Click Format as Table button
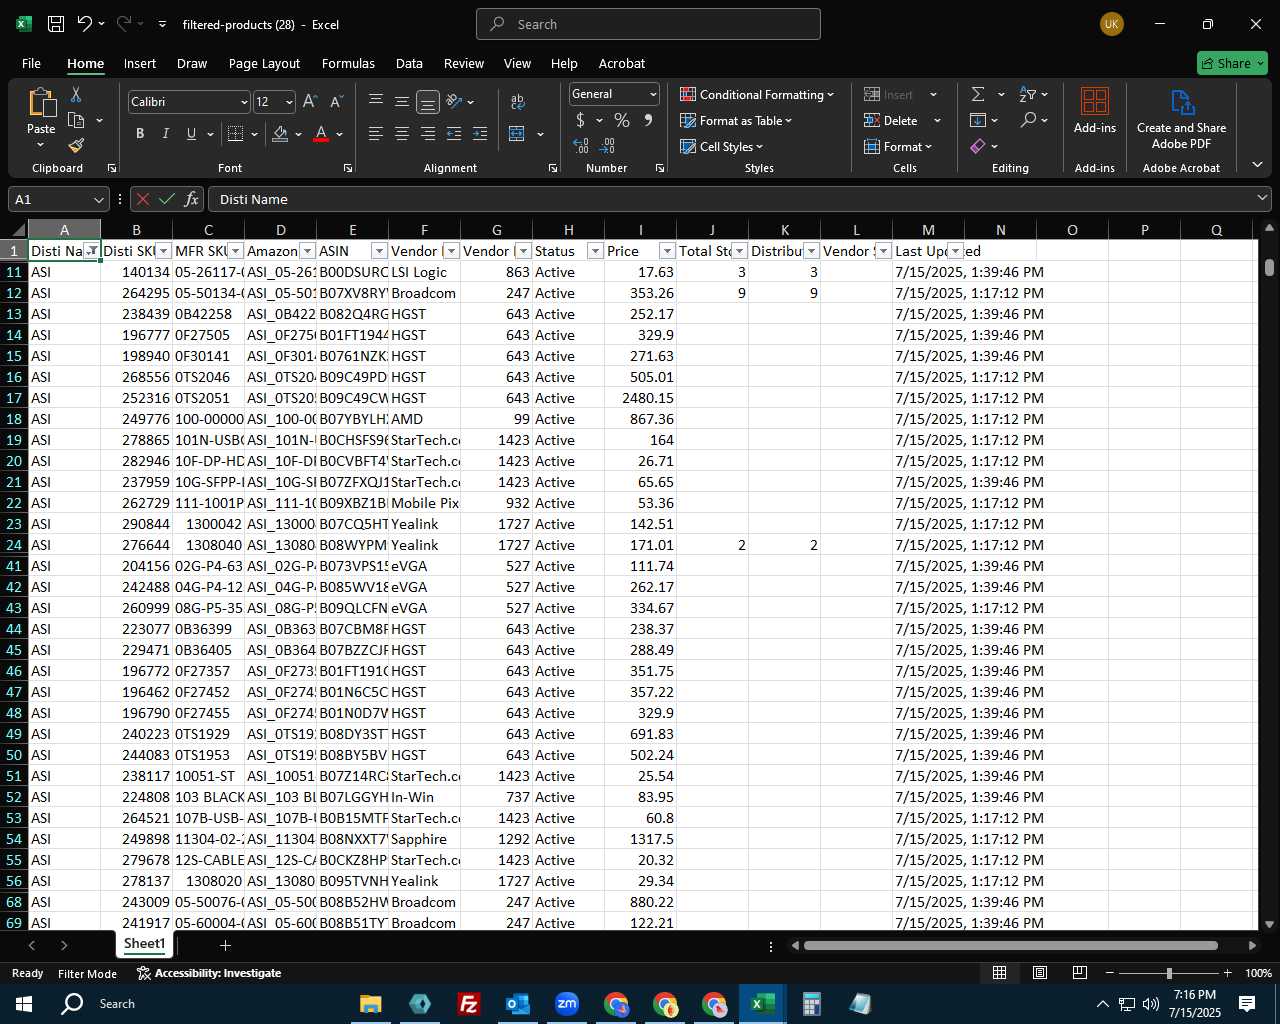 click(736, 120)
